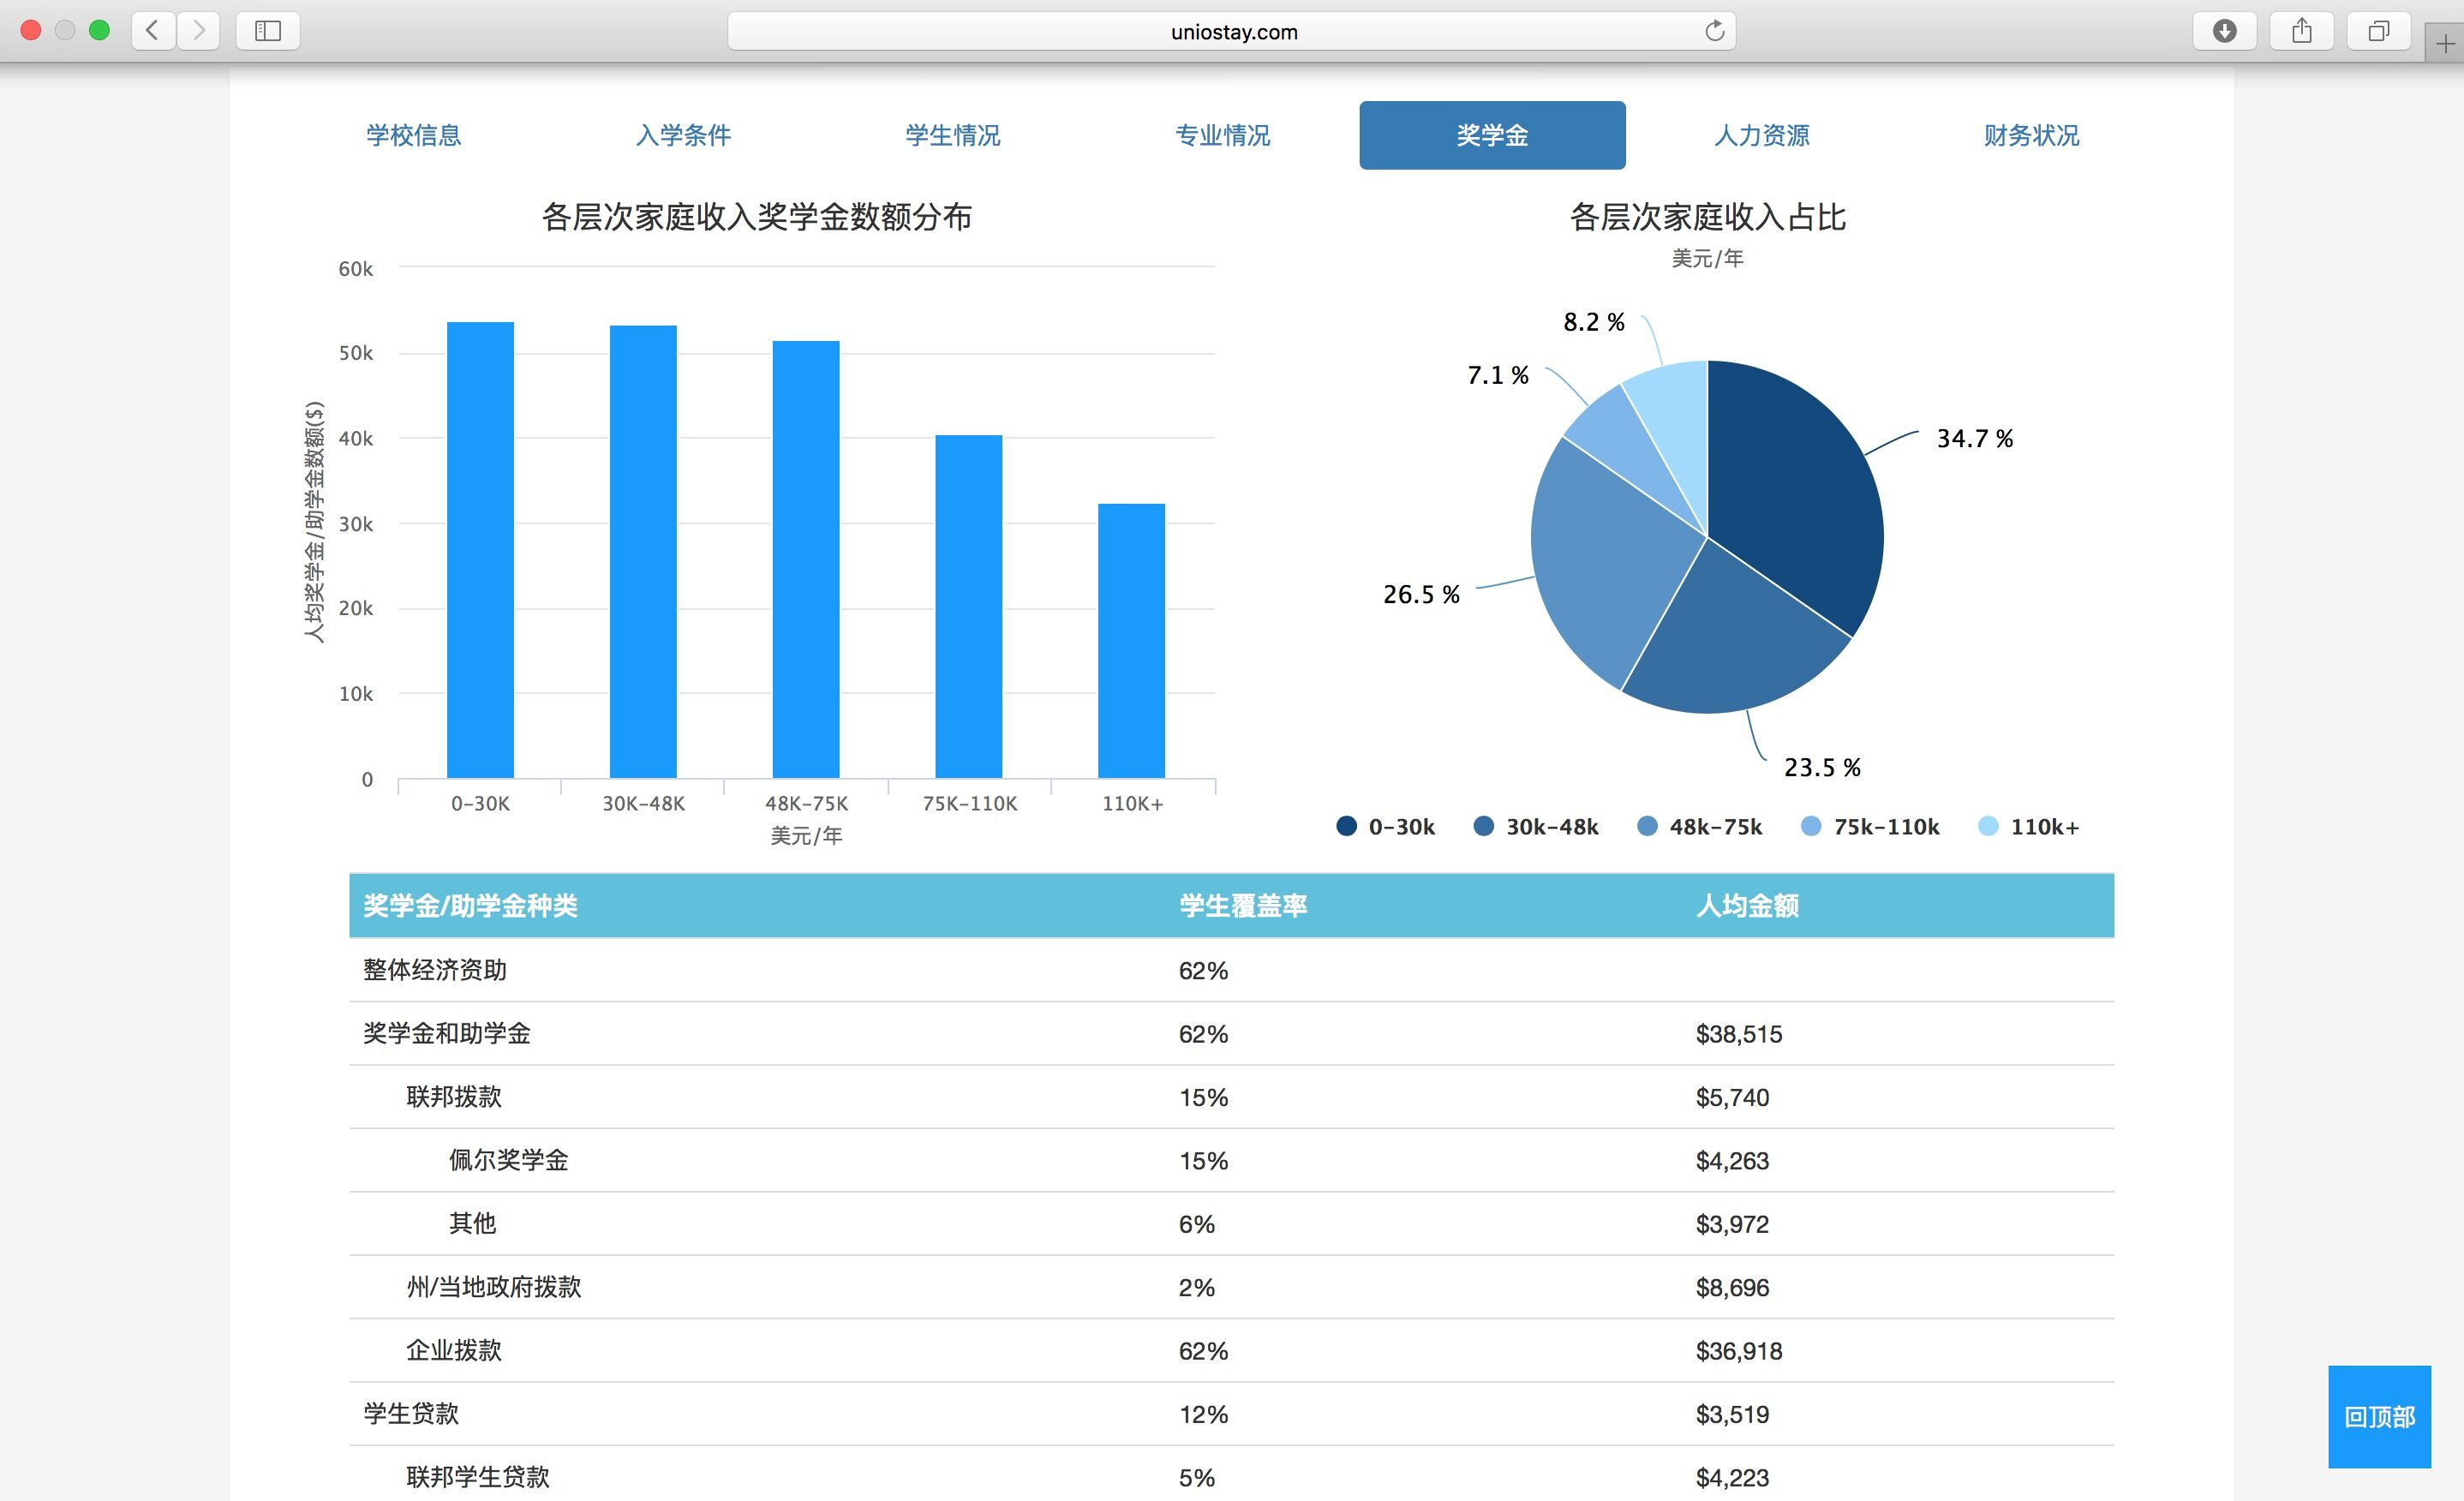The image size is (2464, 1501).
Task: Click the $36,918 amount cell
Action: coord(1739,1351)
